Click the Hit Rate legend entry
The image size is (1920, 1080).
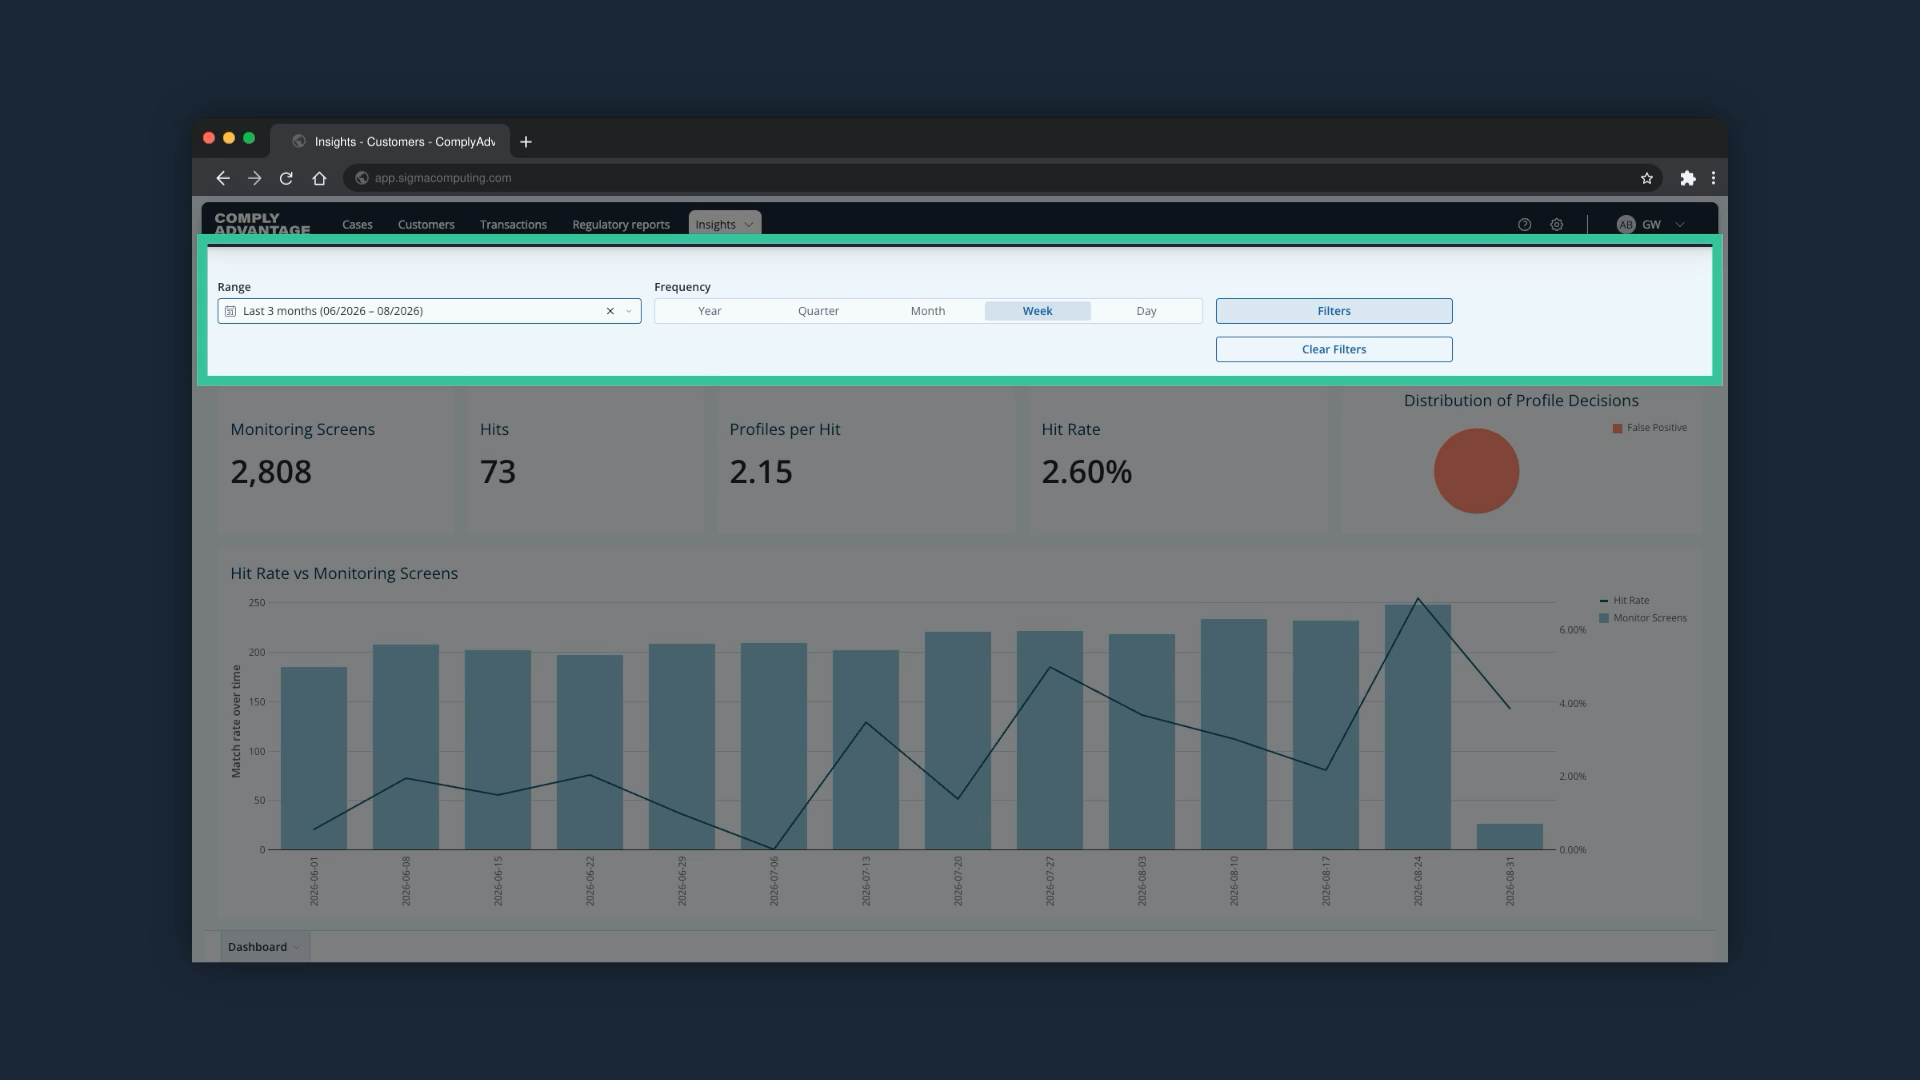[1624, 601]
